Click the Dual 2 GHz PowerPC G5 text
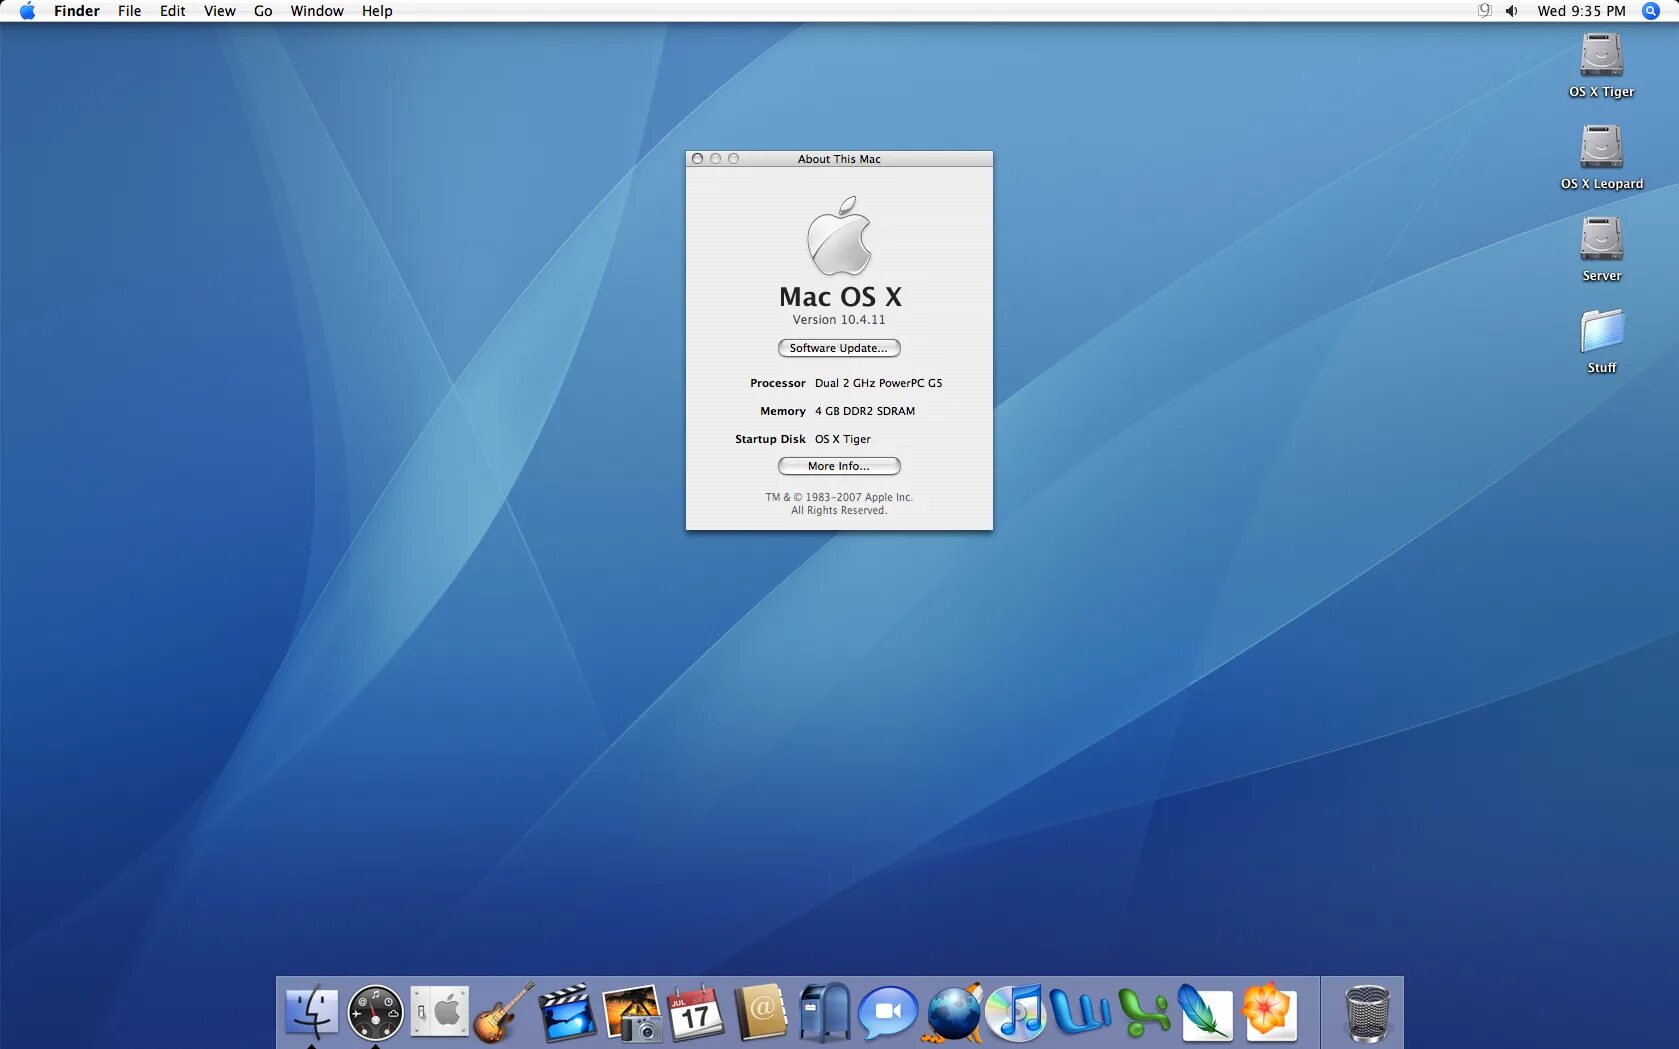This screenshot has width=1679, height=1049. point(878,383)
